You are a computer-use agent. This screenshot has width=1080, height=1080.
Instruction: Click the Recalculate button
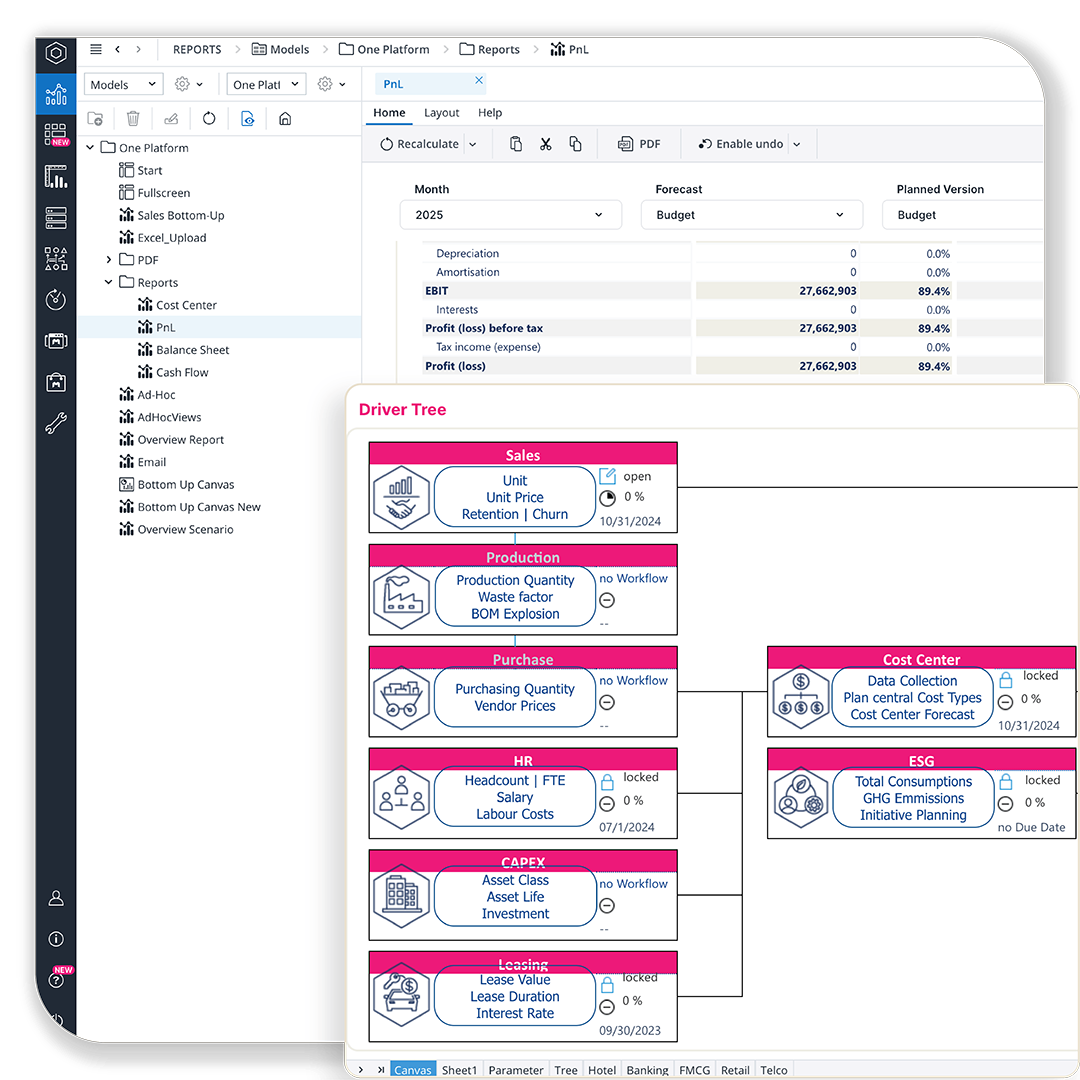pyautogui.click(x=425, y=143)
